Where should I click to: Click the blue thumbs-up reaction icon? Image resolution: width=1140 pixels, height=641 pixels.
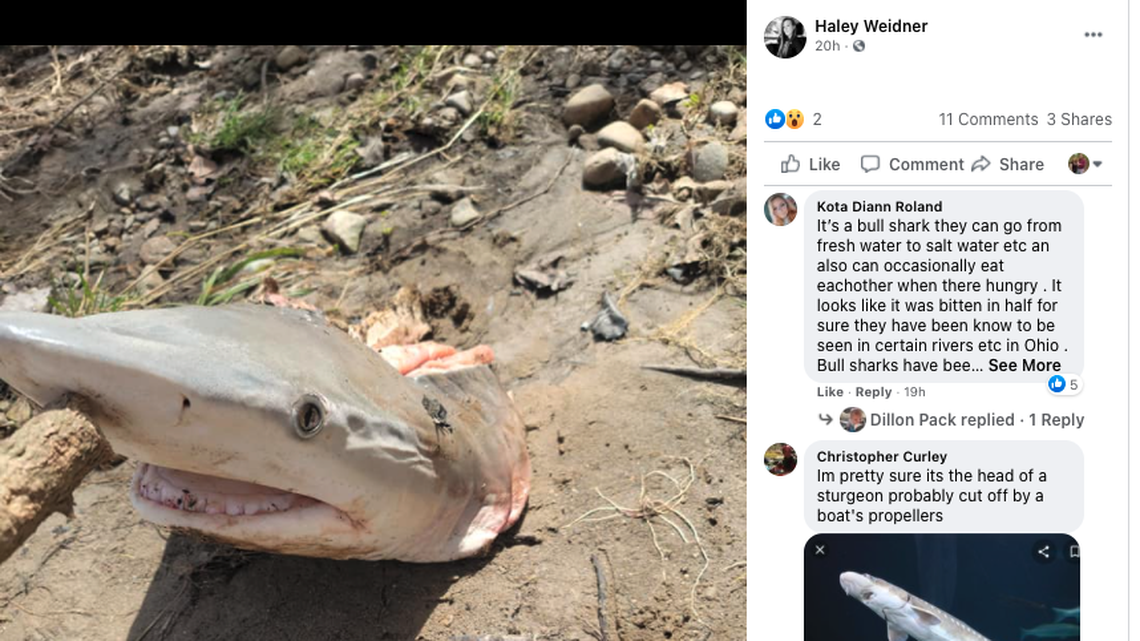tap(775, 118)
